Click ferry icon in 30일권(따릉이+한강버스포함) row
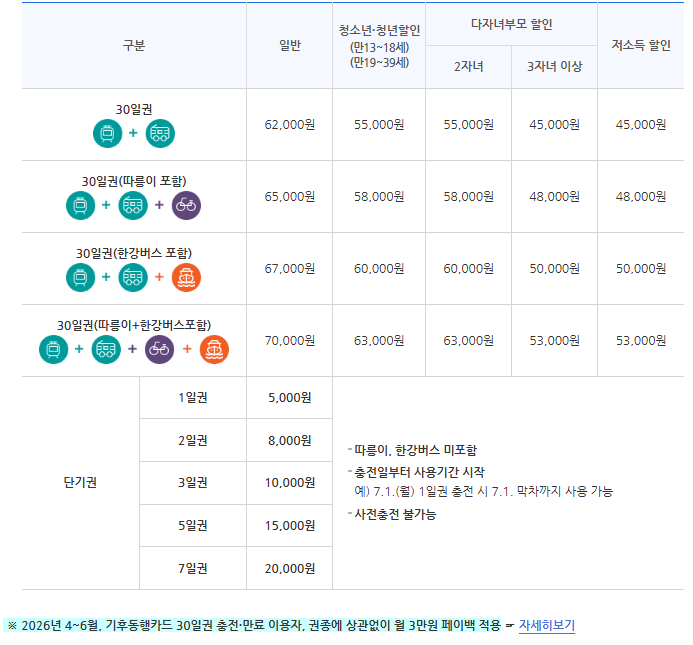The width and height of the screenshot is (693, 645). [214, 350]
